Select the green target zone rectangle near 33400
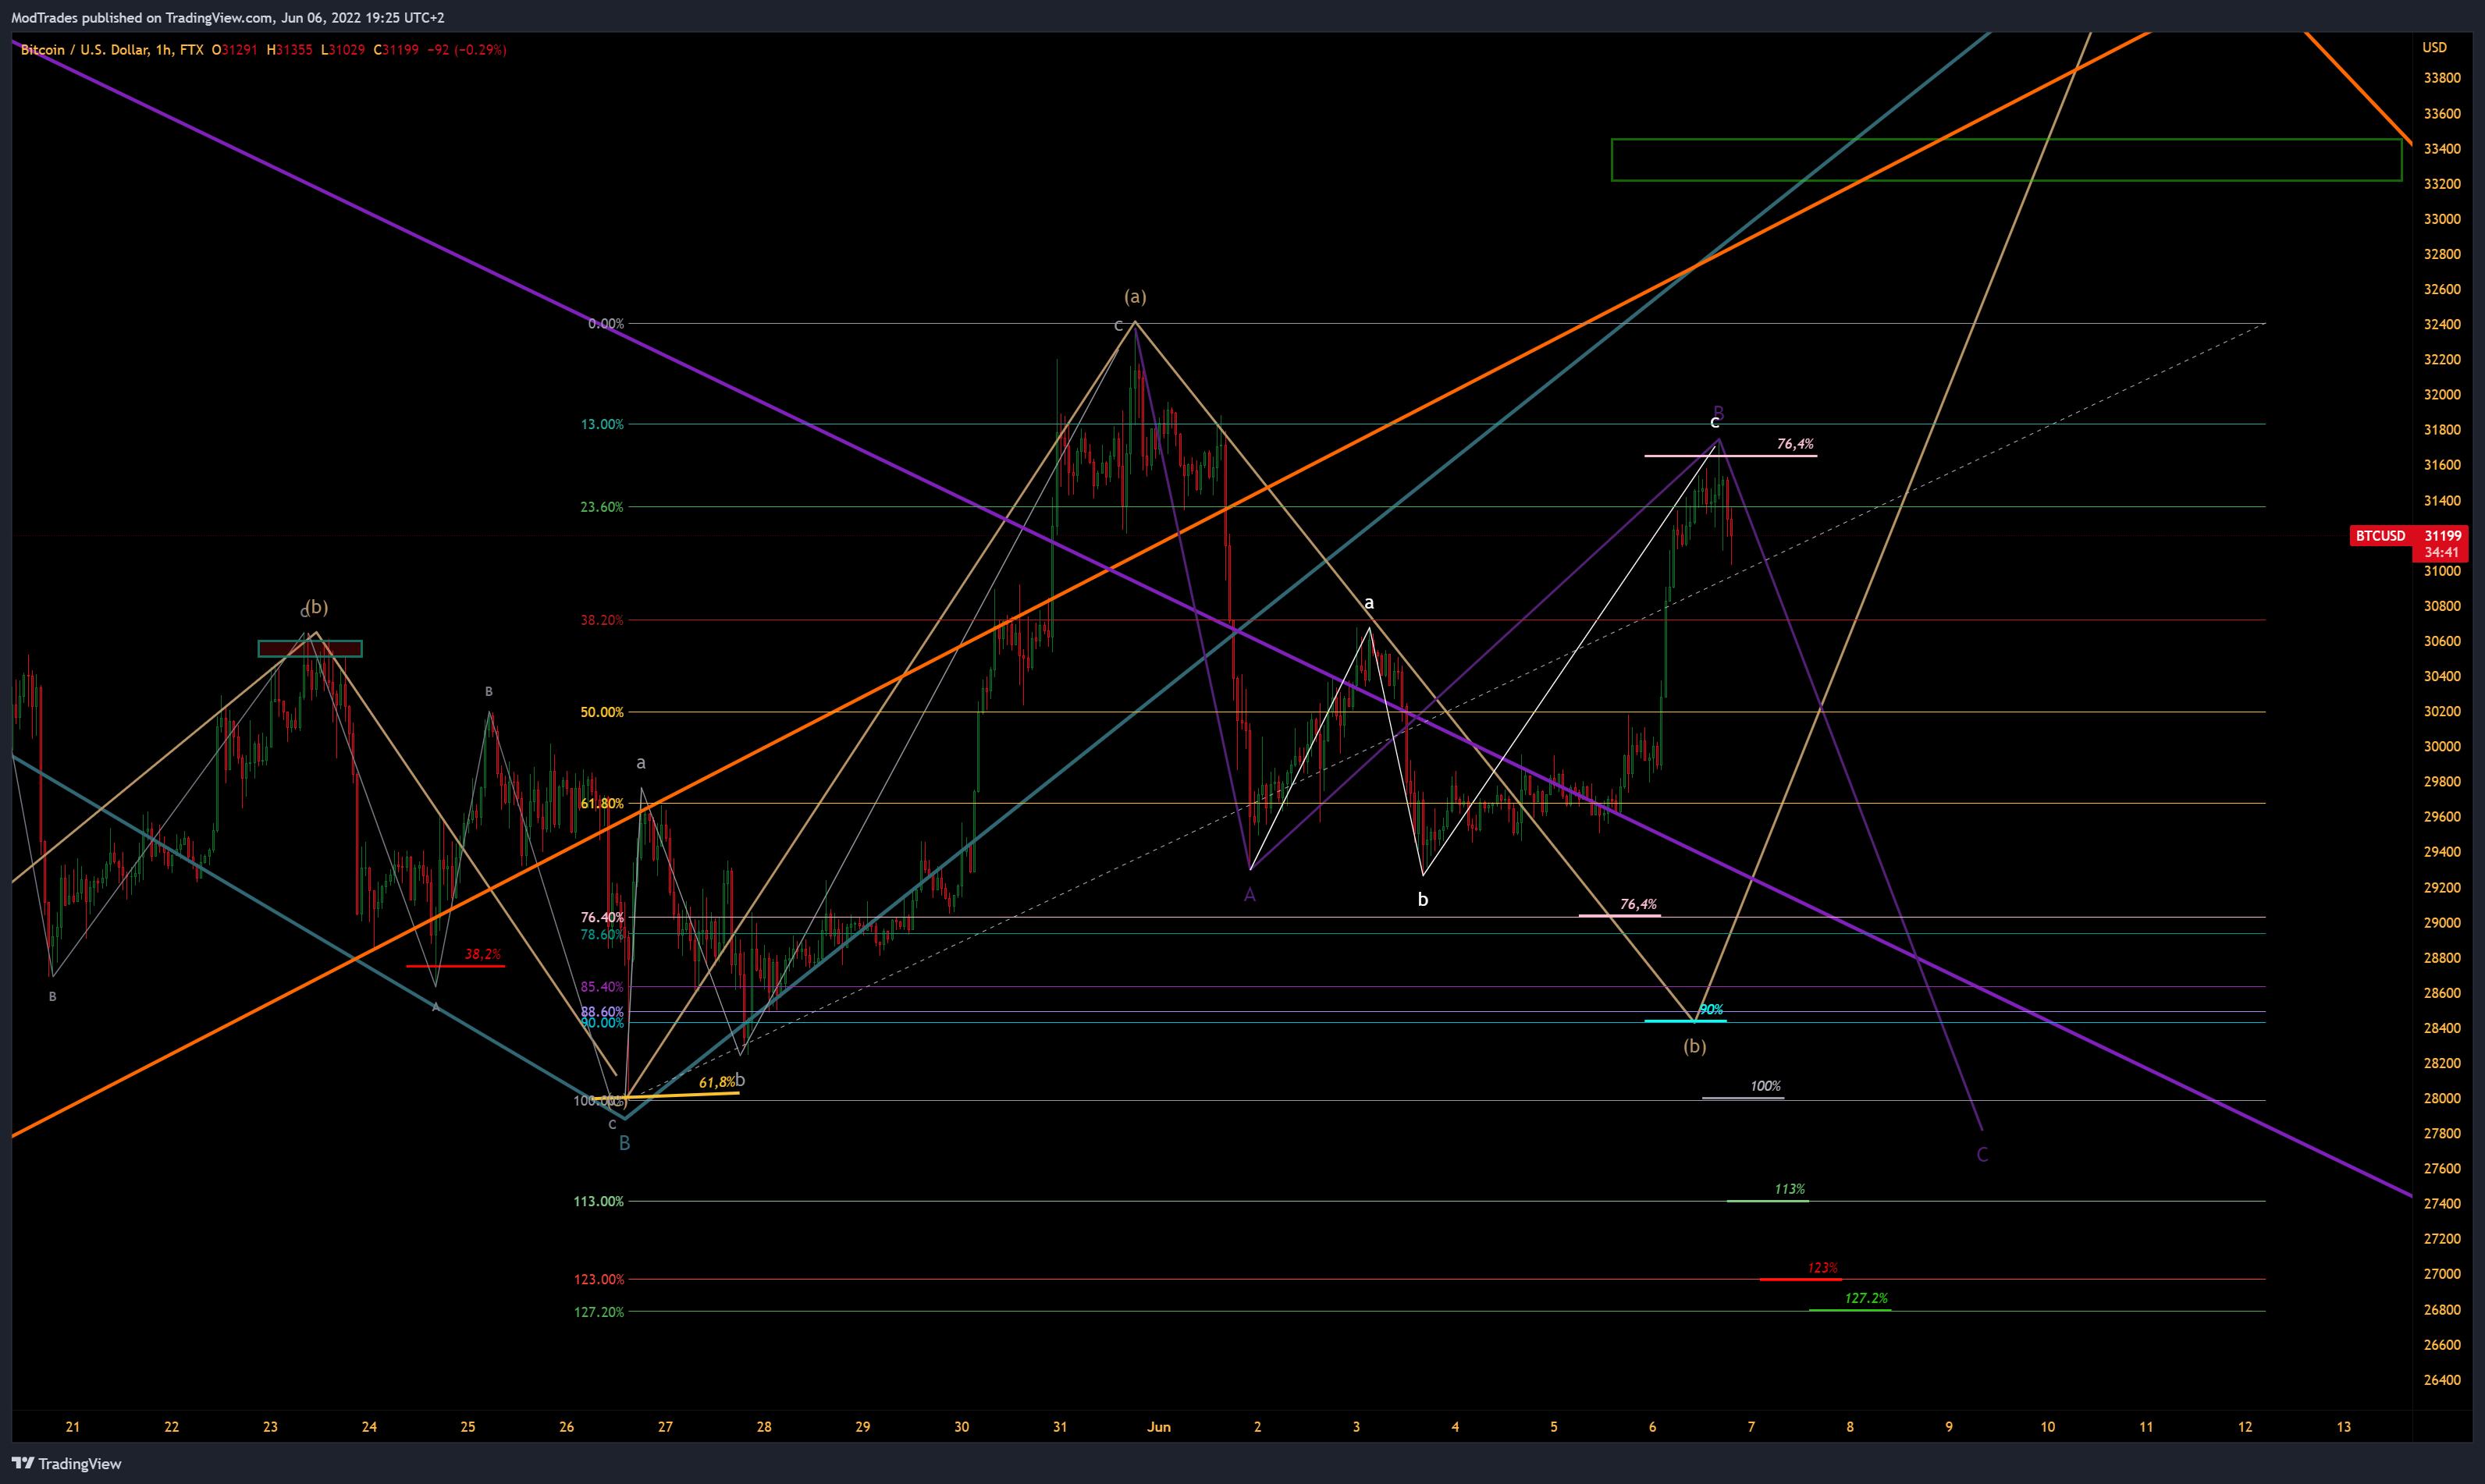 [2006, 160]
